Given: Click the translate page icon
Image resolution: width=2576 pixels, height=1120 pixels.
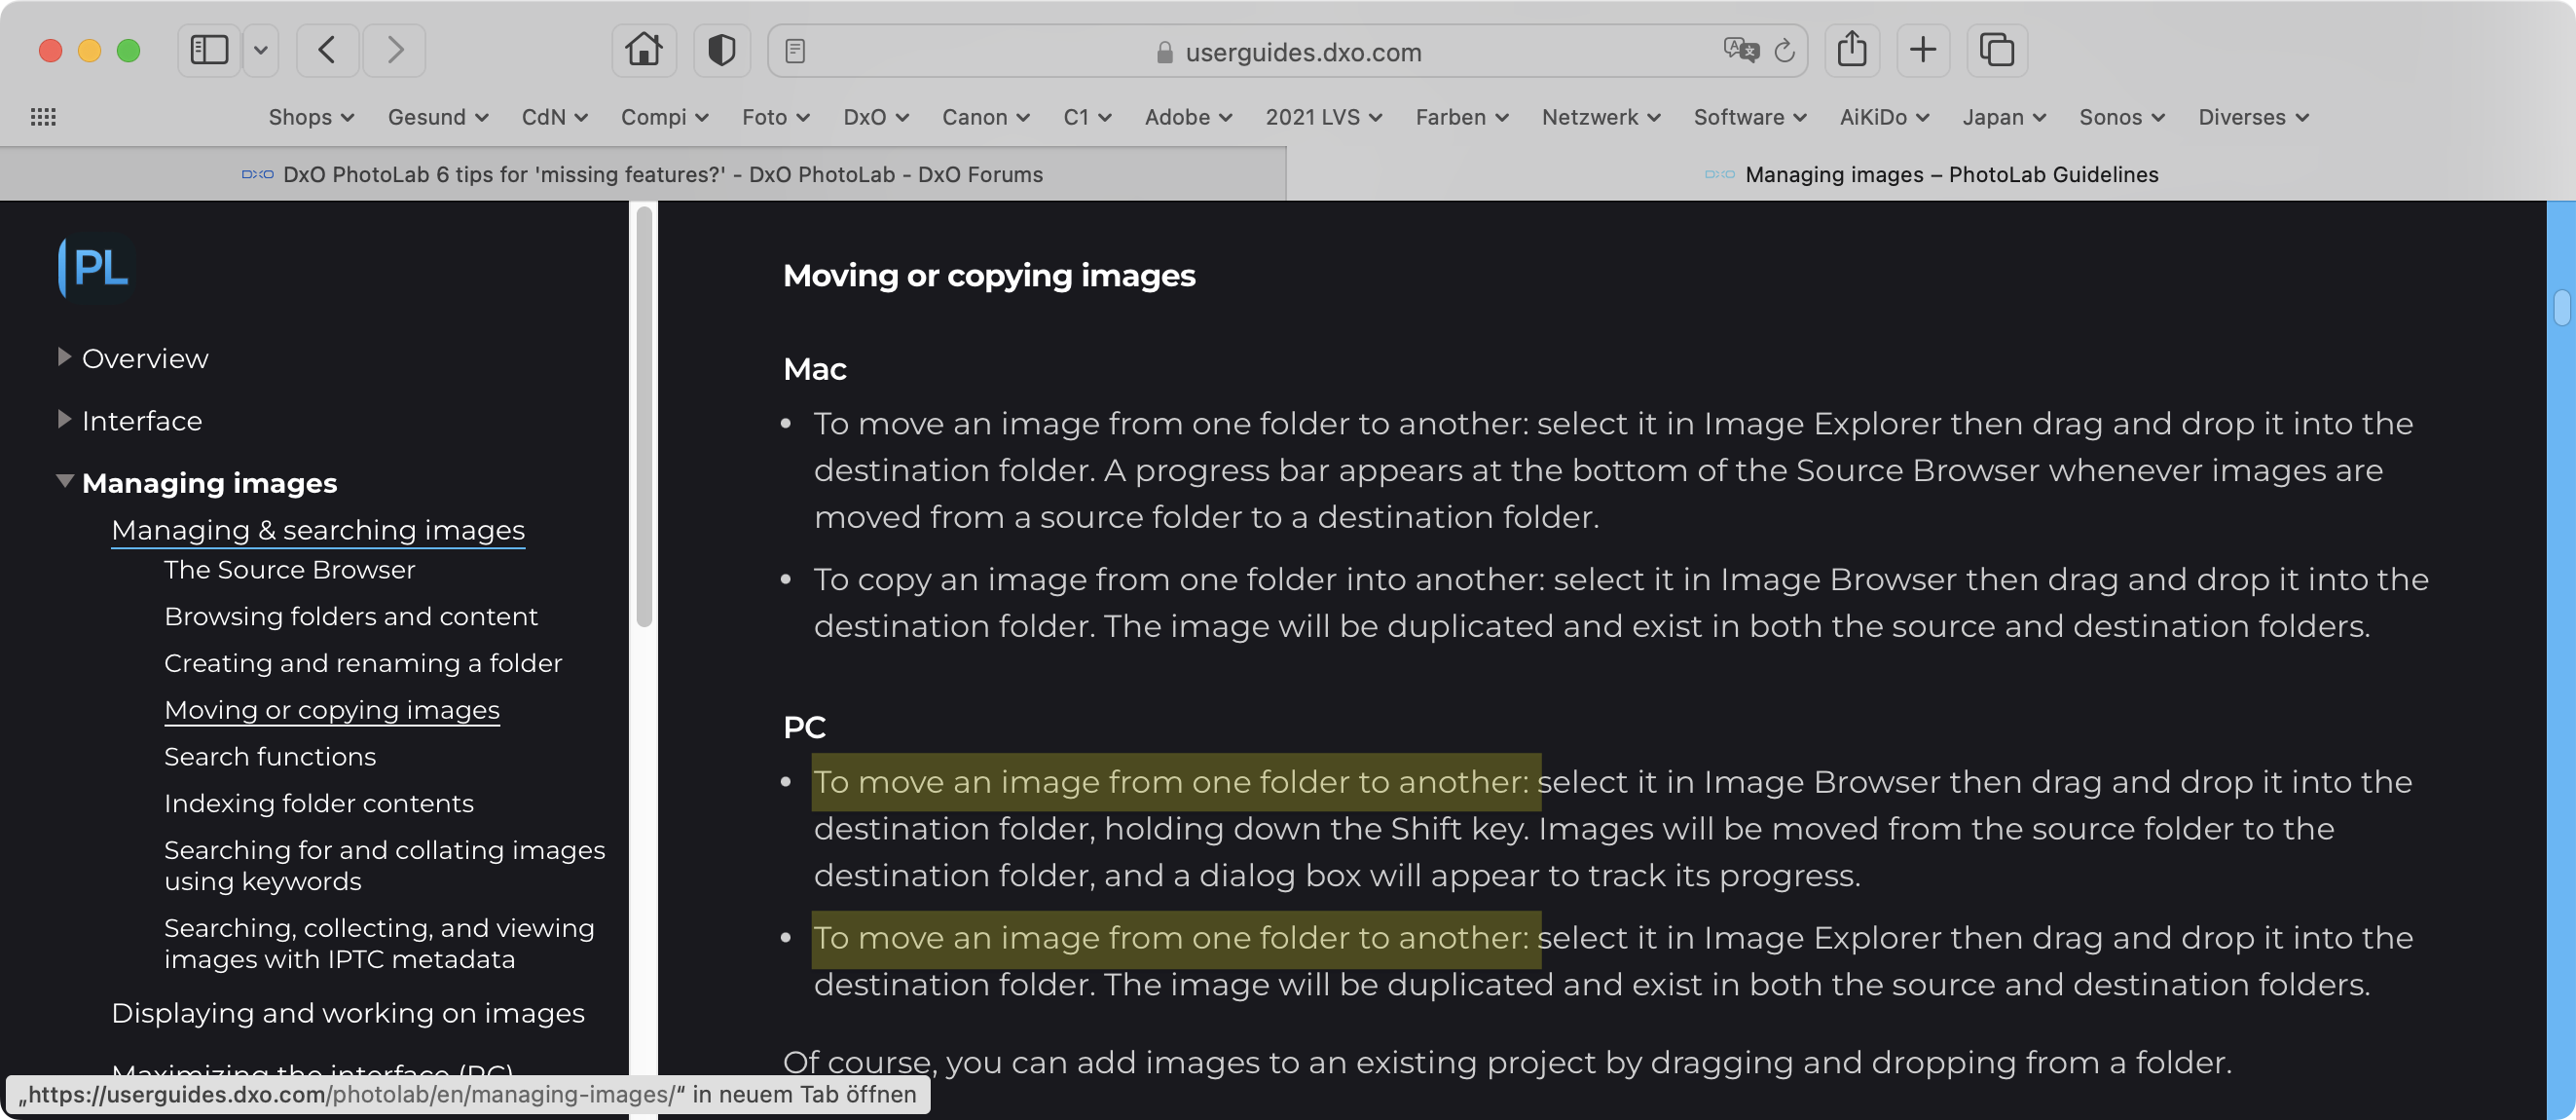Looking at the screenshot, I should pyautogui.click(x=1740, y=50).
